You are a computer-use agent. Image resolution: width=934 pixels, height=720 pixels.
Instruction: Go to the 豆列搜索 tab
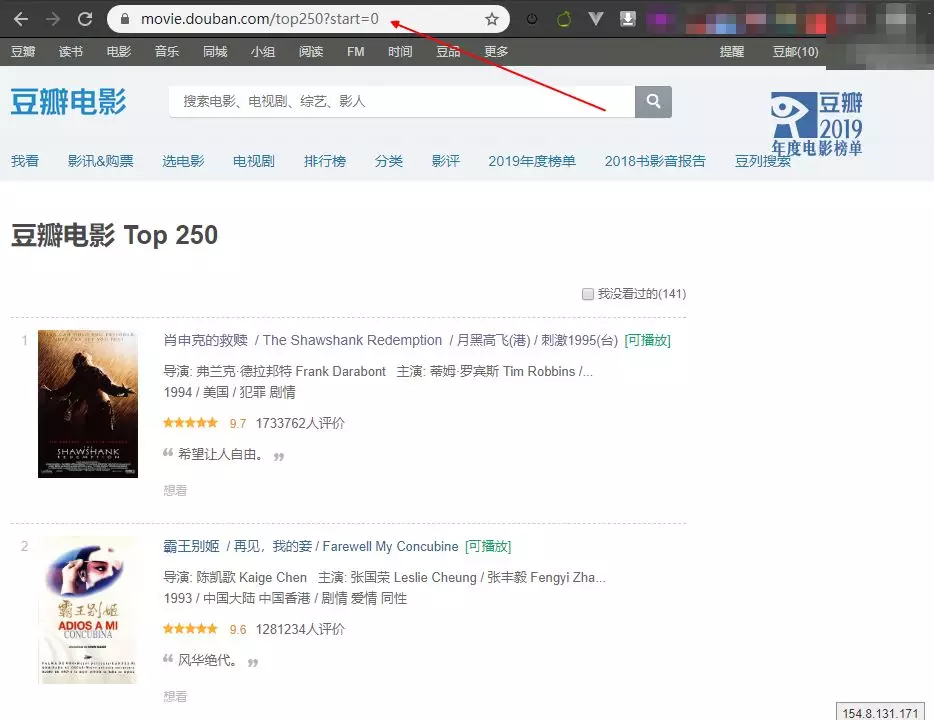[x=762, y=161]
